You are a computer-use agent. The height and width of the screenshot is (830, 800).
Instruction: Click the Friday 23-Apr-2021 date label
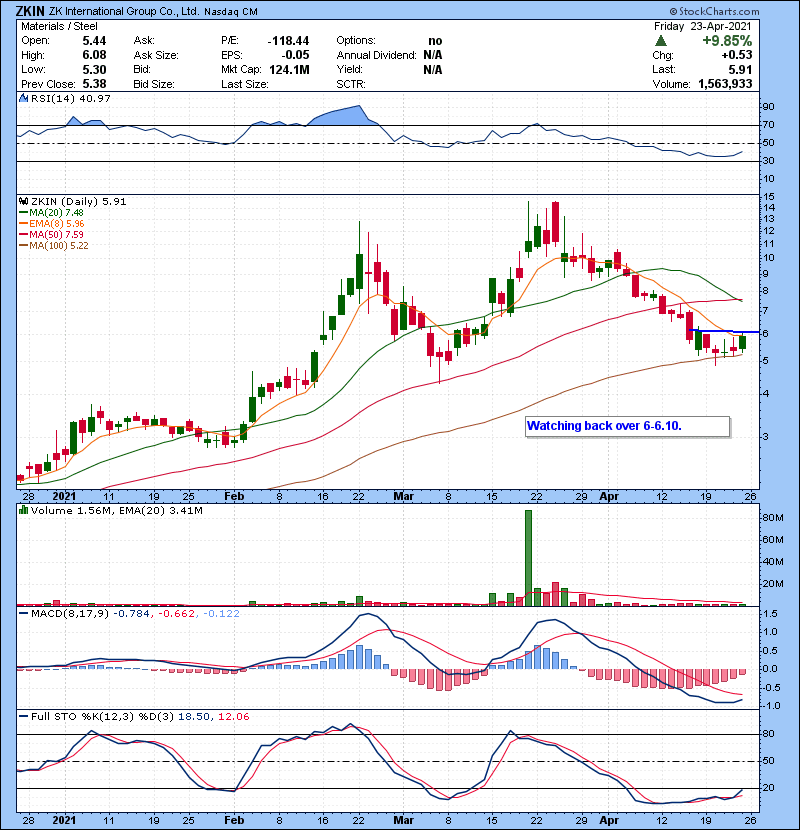703,26
